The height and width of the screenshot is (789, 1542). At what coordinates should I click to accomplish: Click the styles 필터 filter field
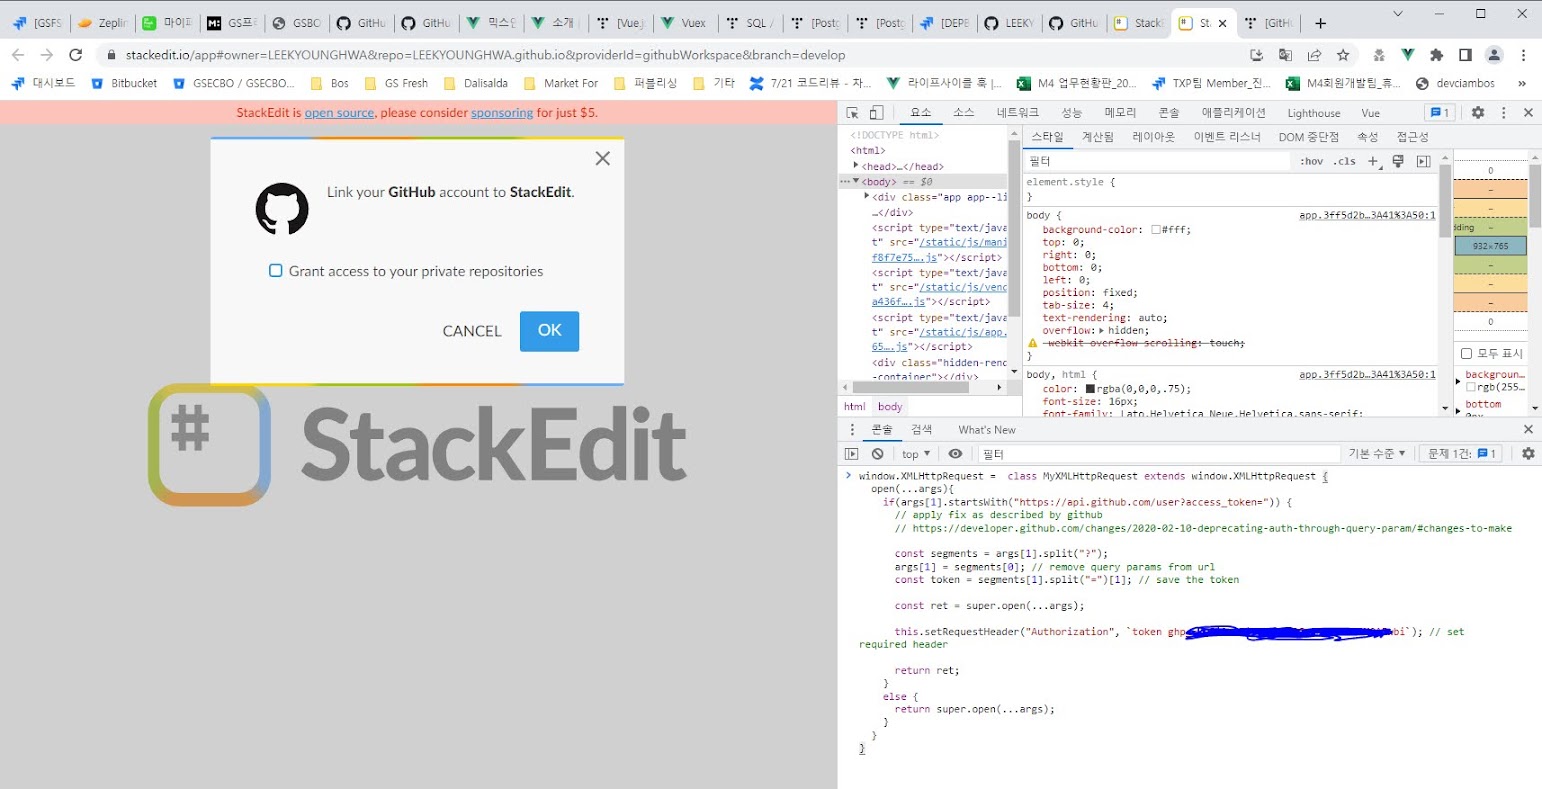(1158, 161)
